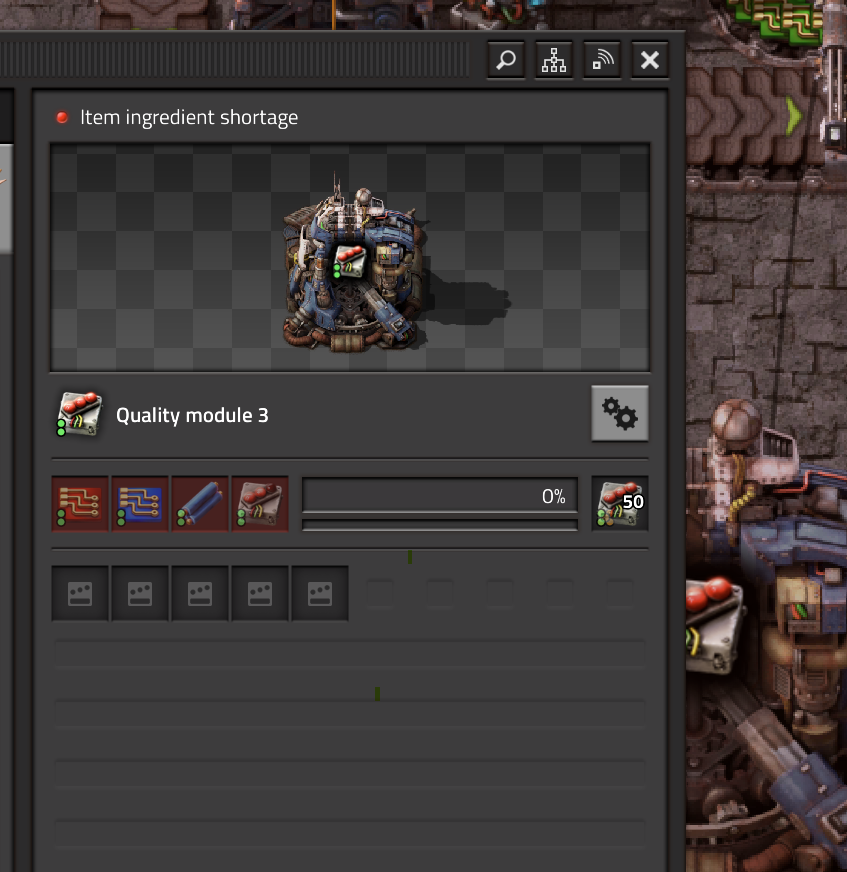The width and height of the screenshot is (847, 872).
Task: Click the Quality module 3 recipe icon
Action: [x=79, y=415]
